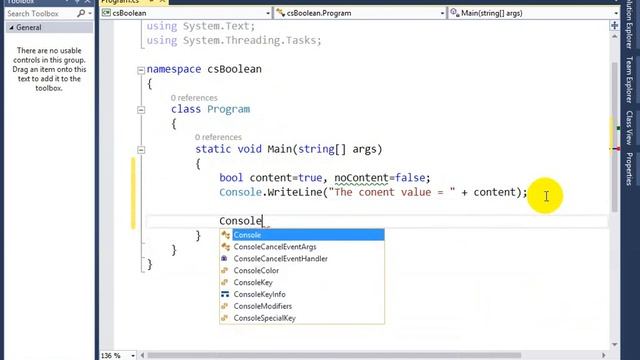This screenshot has height=360, width=640.
Task: Click the noContent variable with warning underline
Action: coord(361,178)
